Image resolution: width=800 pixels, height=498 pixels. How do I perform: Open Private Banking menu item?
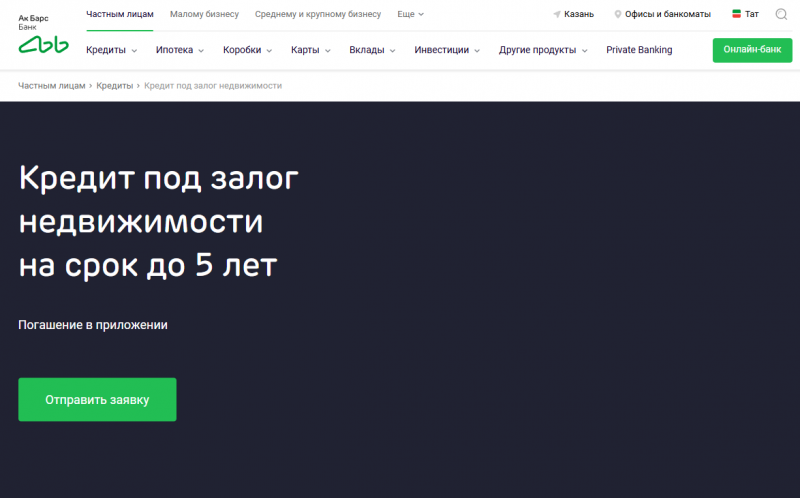coord(639,50)
